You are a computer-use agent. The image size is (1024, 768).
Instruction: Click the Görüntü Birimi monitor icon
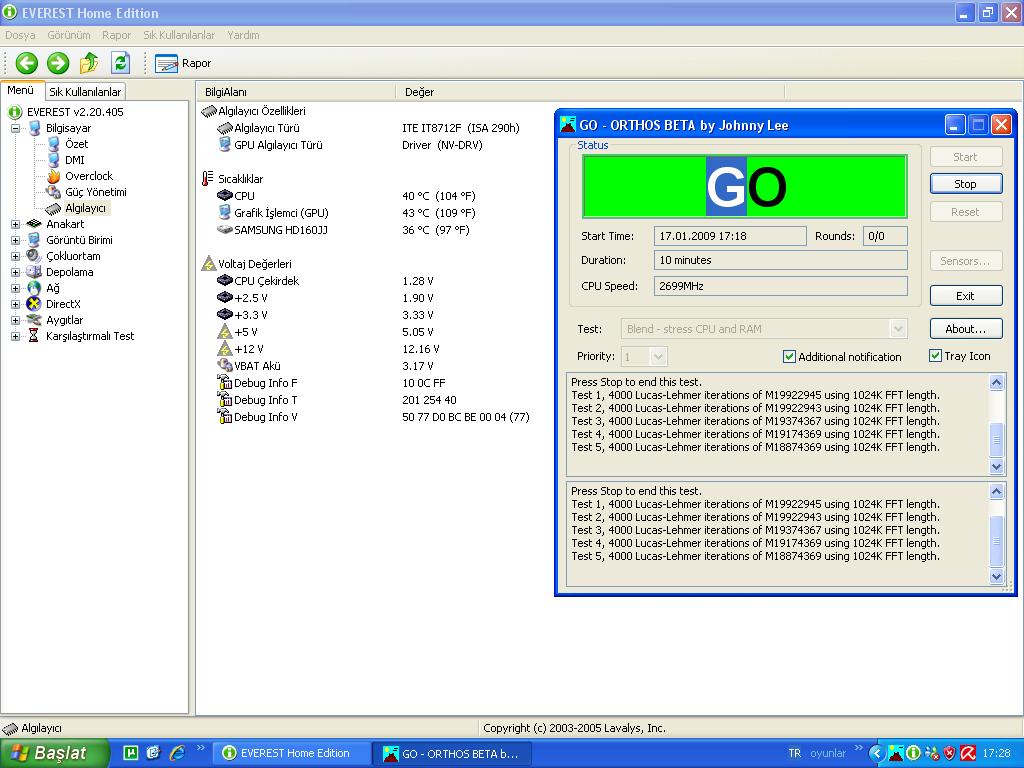[34, 240]
